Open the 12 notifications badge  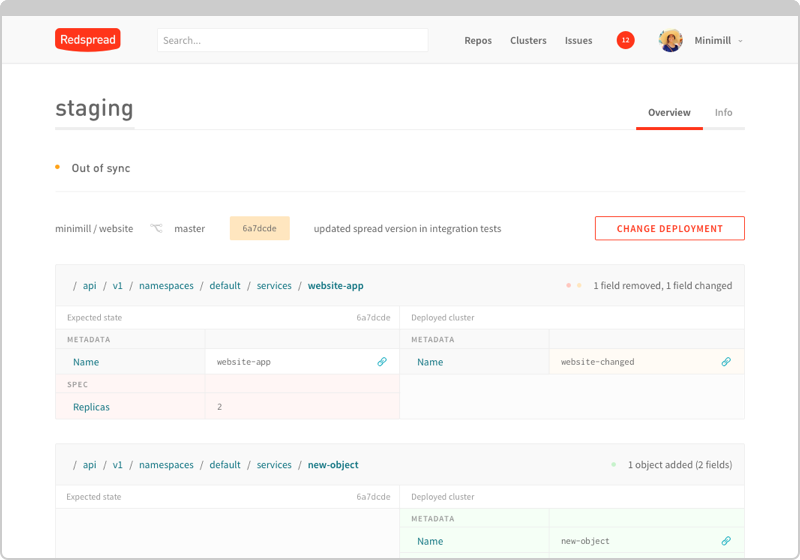625,41
